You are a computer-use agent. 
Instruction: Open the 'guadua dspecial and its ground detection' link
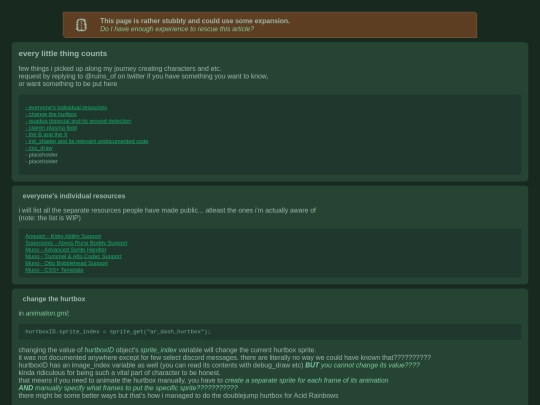[x=78, y=121]
